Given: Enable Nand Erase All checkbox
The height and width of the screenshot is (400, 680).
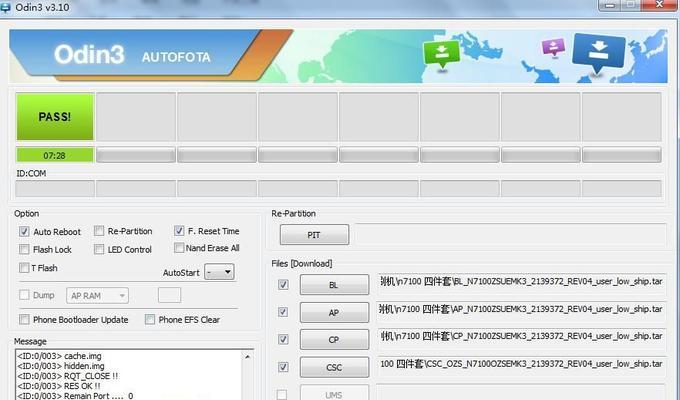Looking at the screenshot, I should point(179,248).
